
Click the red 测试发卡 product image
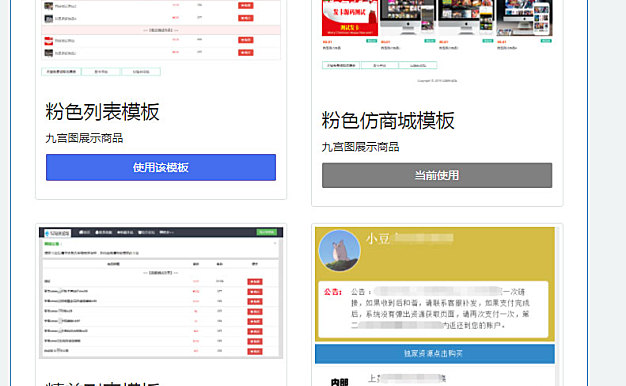(x=350, y=18)
